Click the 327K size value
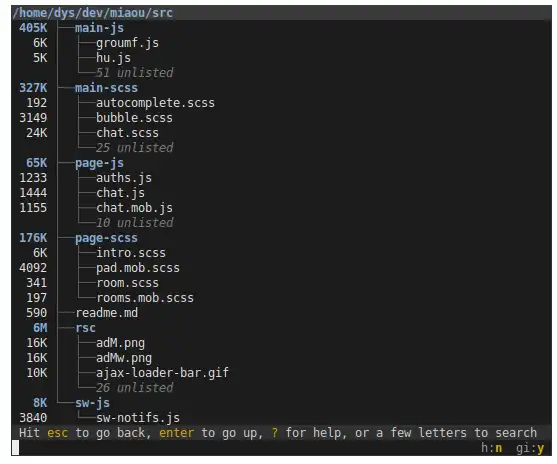 coord(33,88)
